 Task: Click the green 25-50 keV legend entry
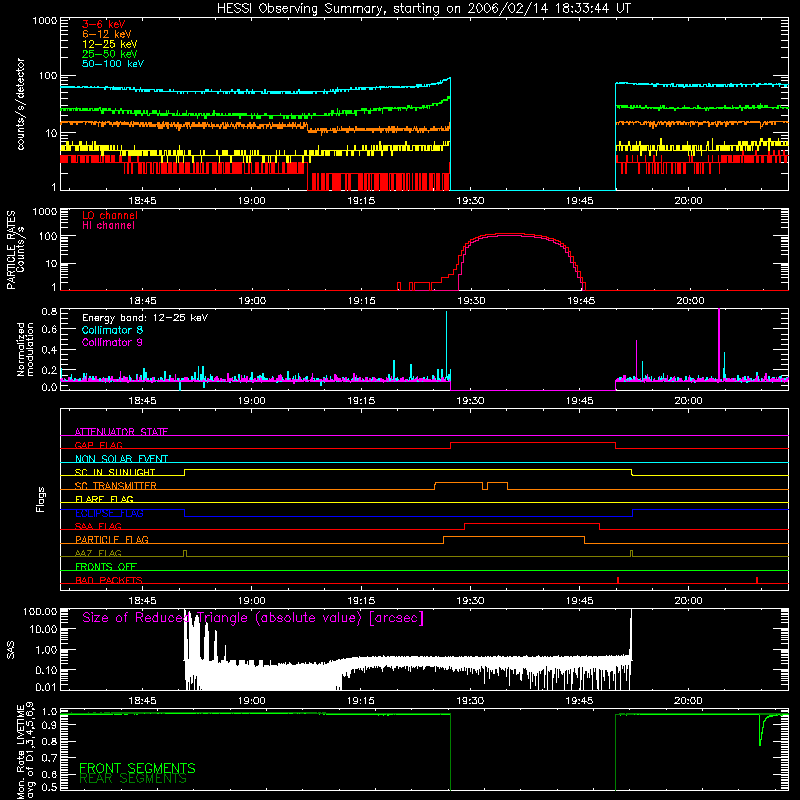tap(110, 54)
